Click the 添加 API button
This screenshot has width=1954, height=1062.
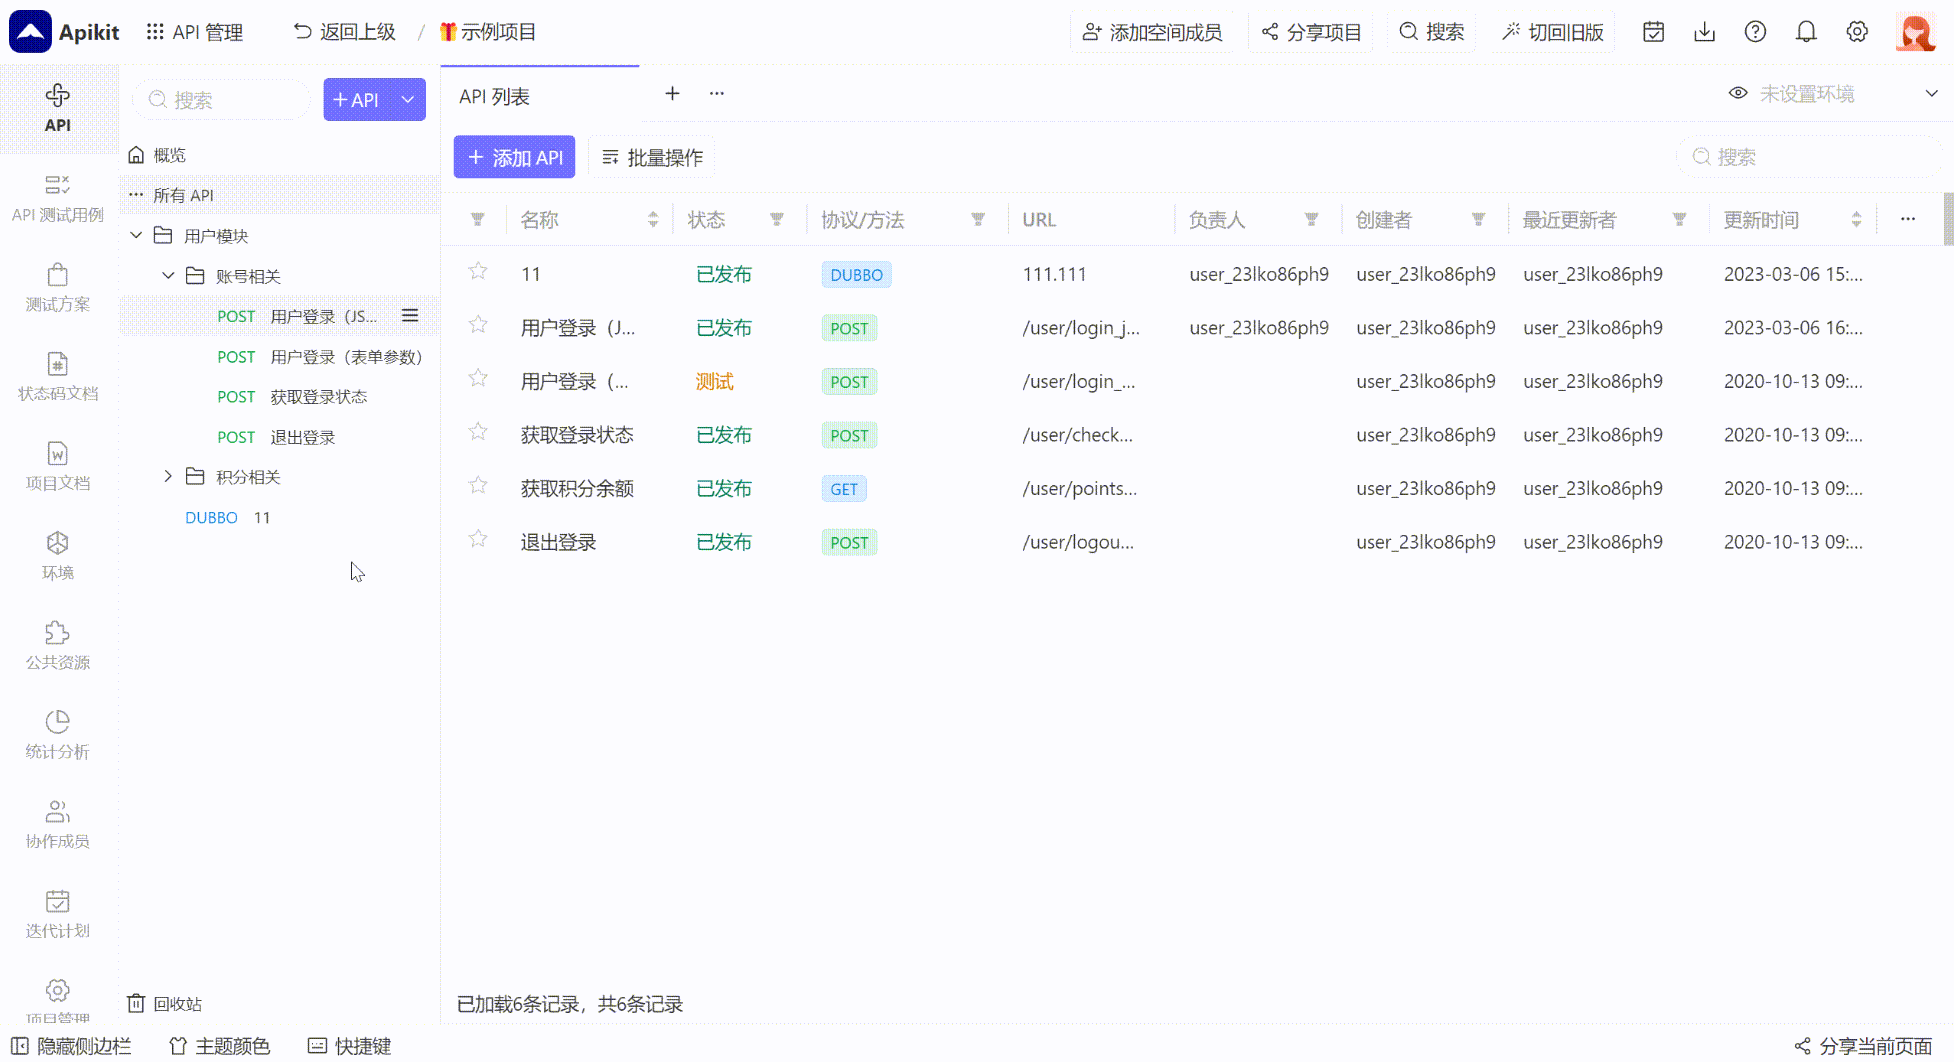pyautogui.click(x=514, y=157)
